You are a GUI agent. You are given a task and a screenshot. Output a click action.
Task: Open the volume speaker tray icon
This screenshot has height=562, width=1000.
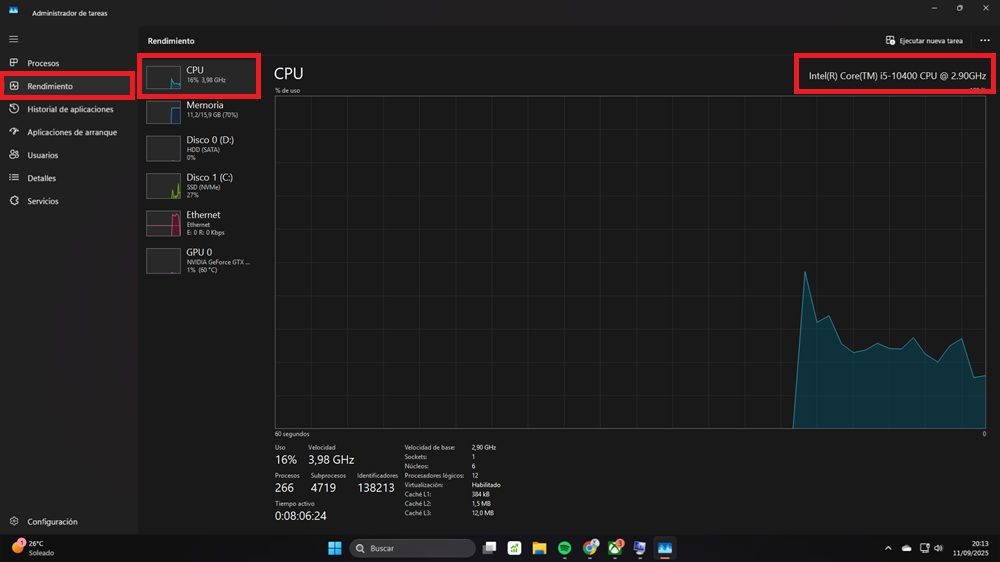click(938, 548)
